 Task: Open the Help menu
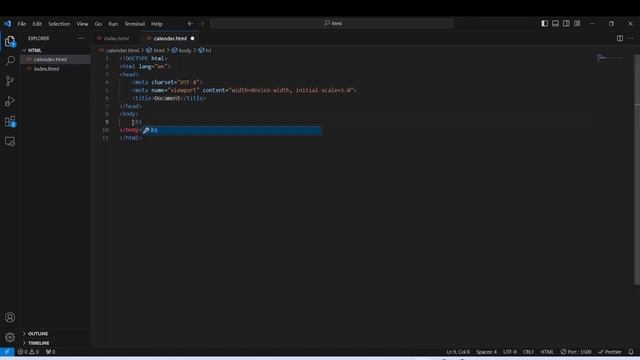tap(157, 24)
